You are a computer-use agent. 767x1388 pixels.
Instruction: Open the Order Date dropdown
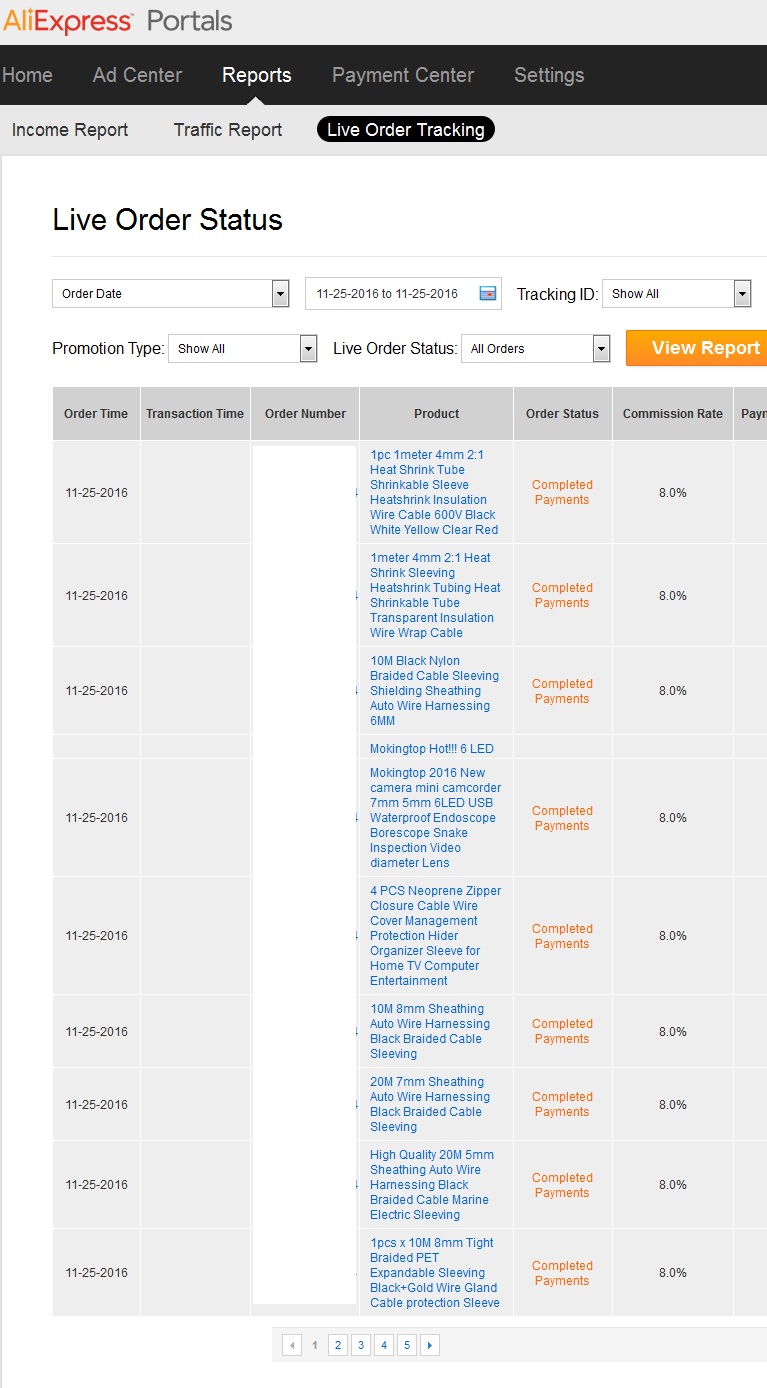[170, 293]
